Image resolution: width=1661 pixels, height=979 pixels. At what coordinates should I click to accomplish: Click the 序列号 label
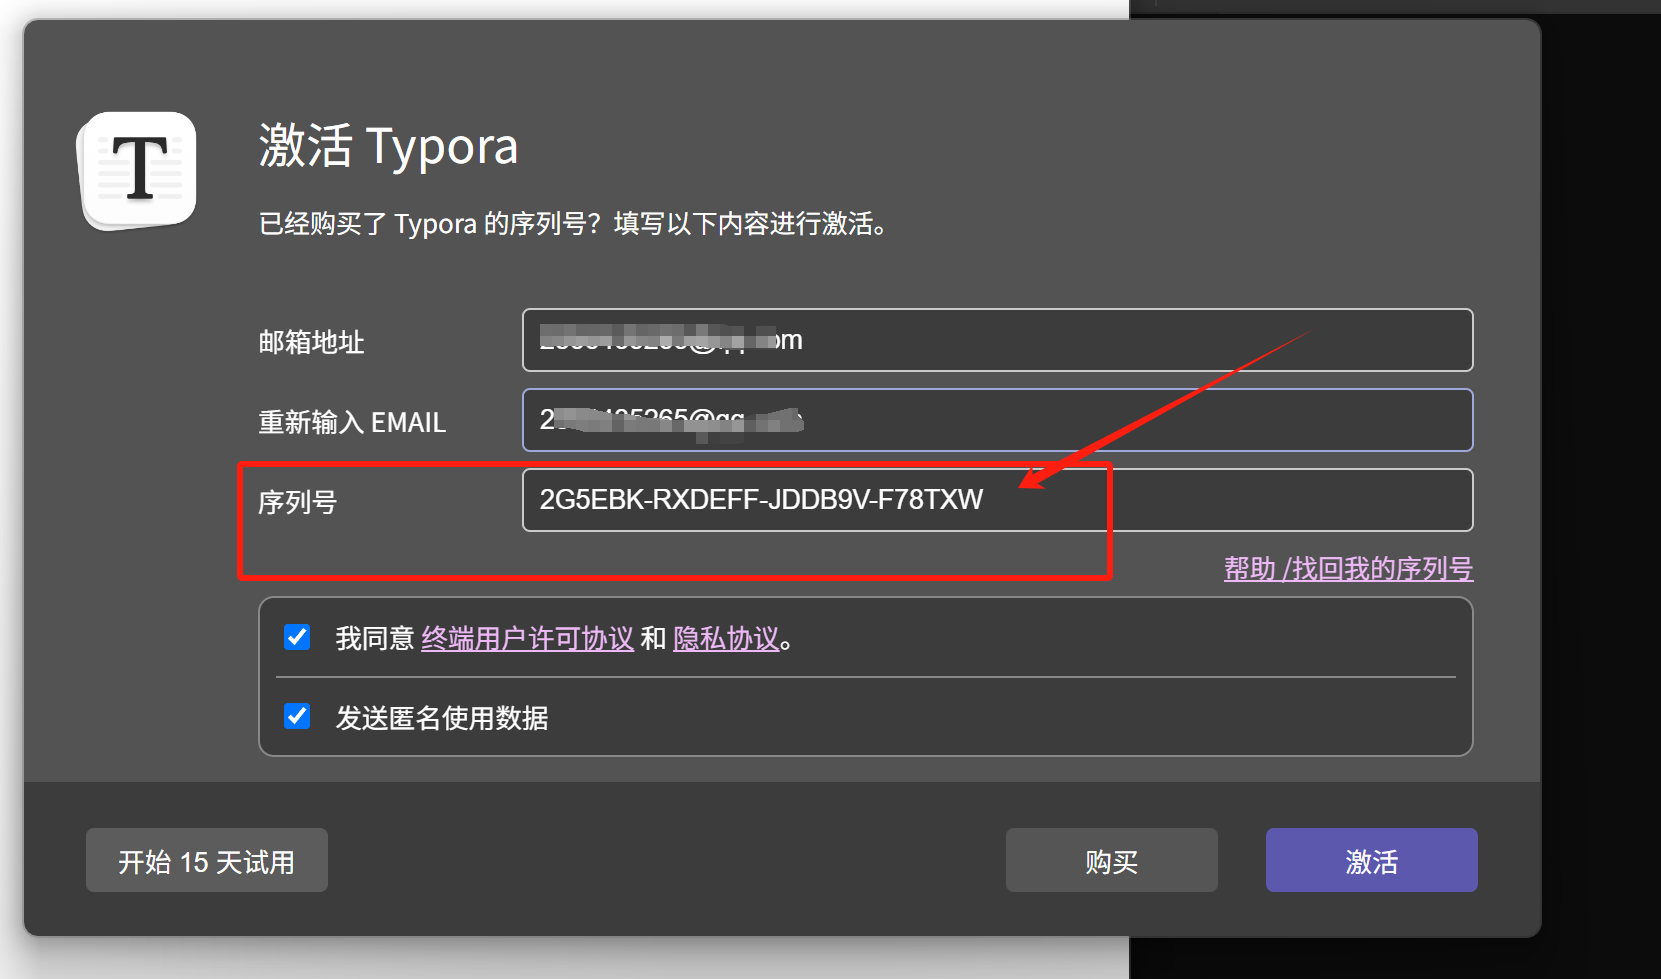coord(298,502)
